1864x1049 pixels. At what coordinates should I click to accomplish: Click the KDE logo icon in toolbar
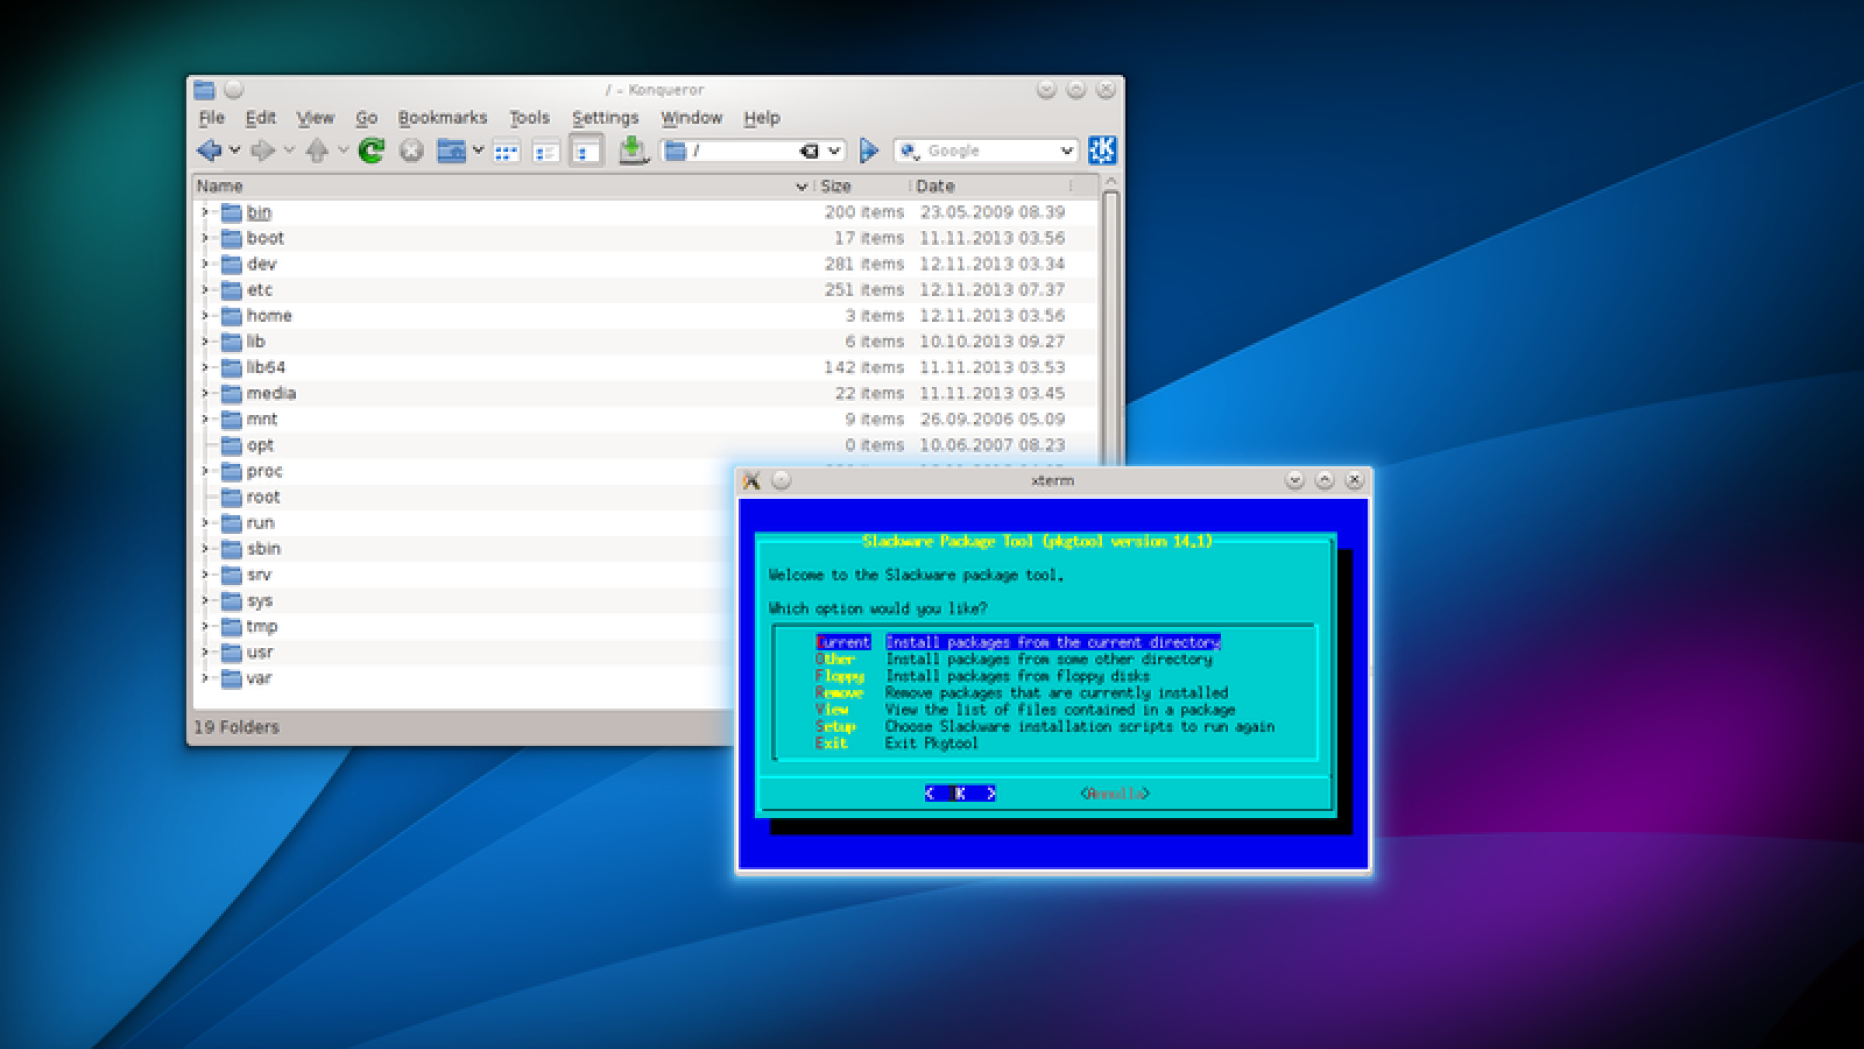(1101, 150)
